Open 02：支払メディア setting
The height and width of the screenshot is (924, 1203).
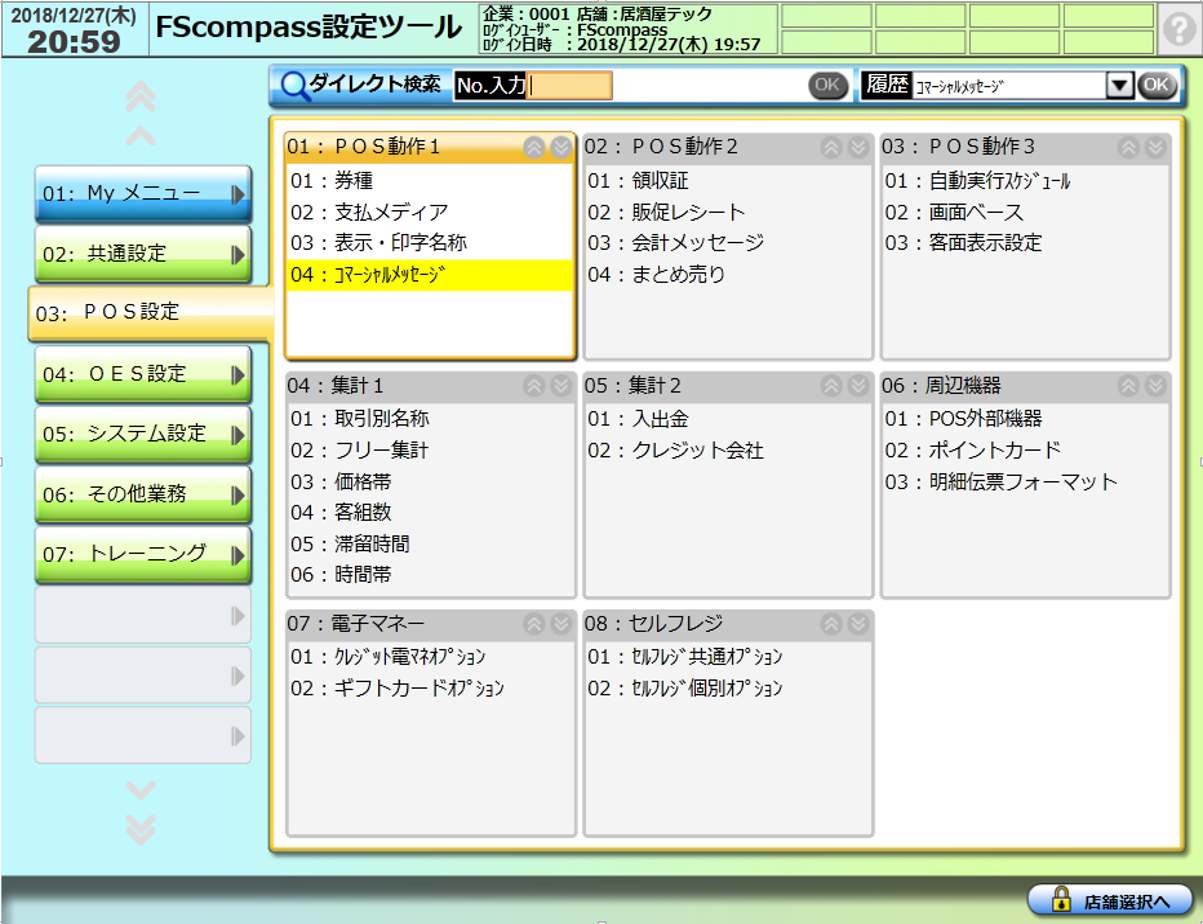(430, 212)
